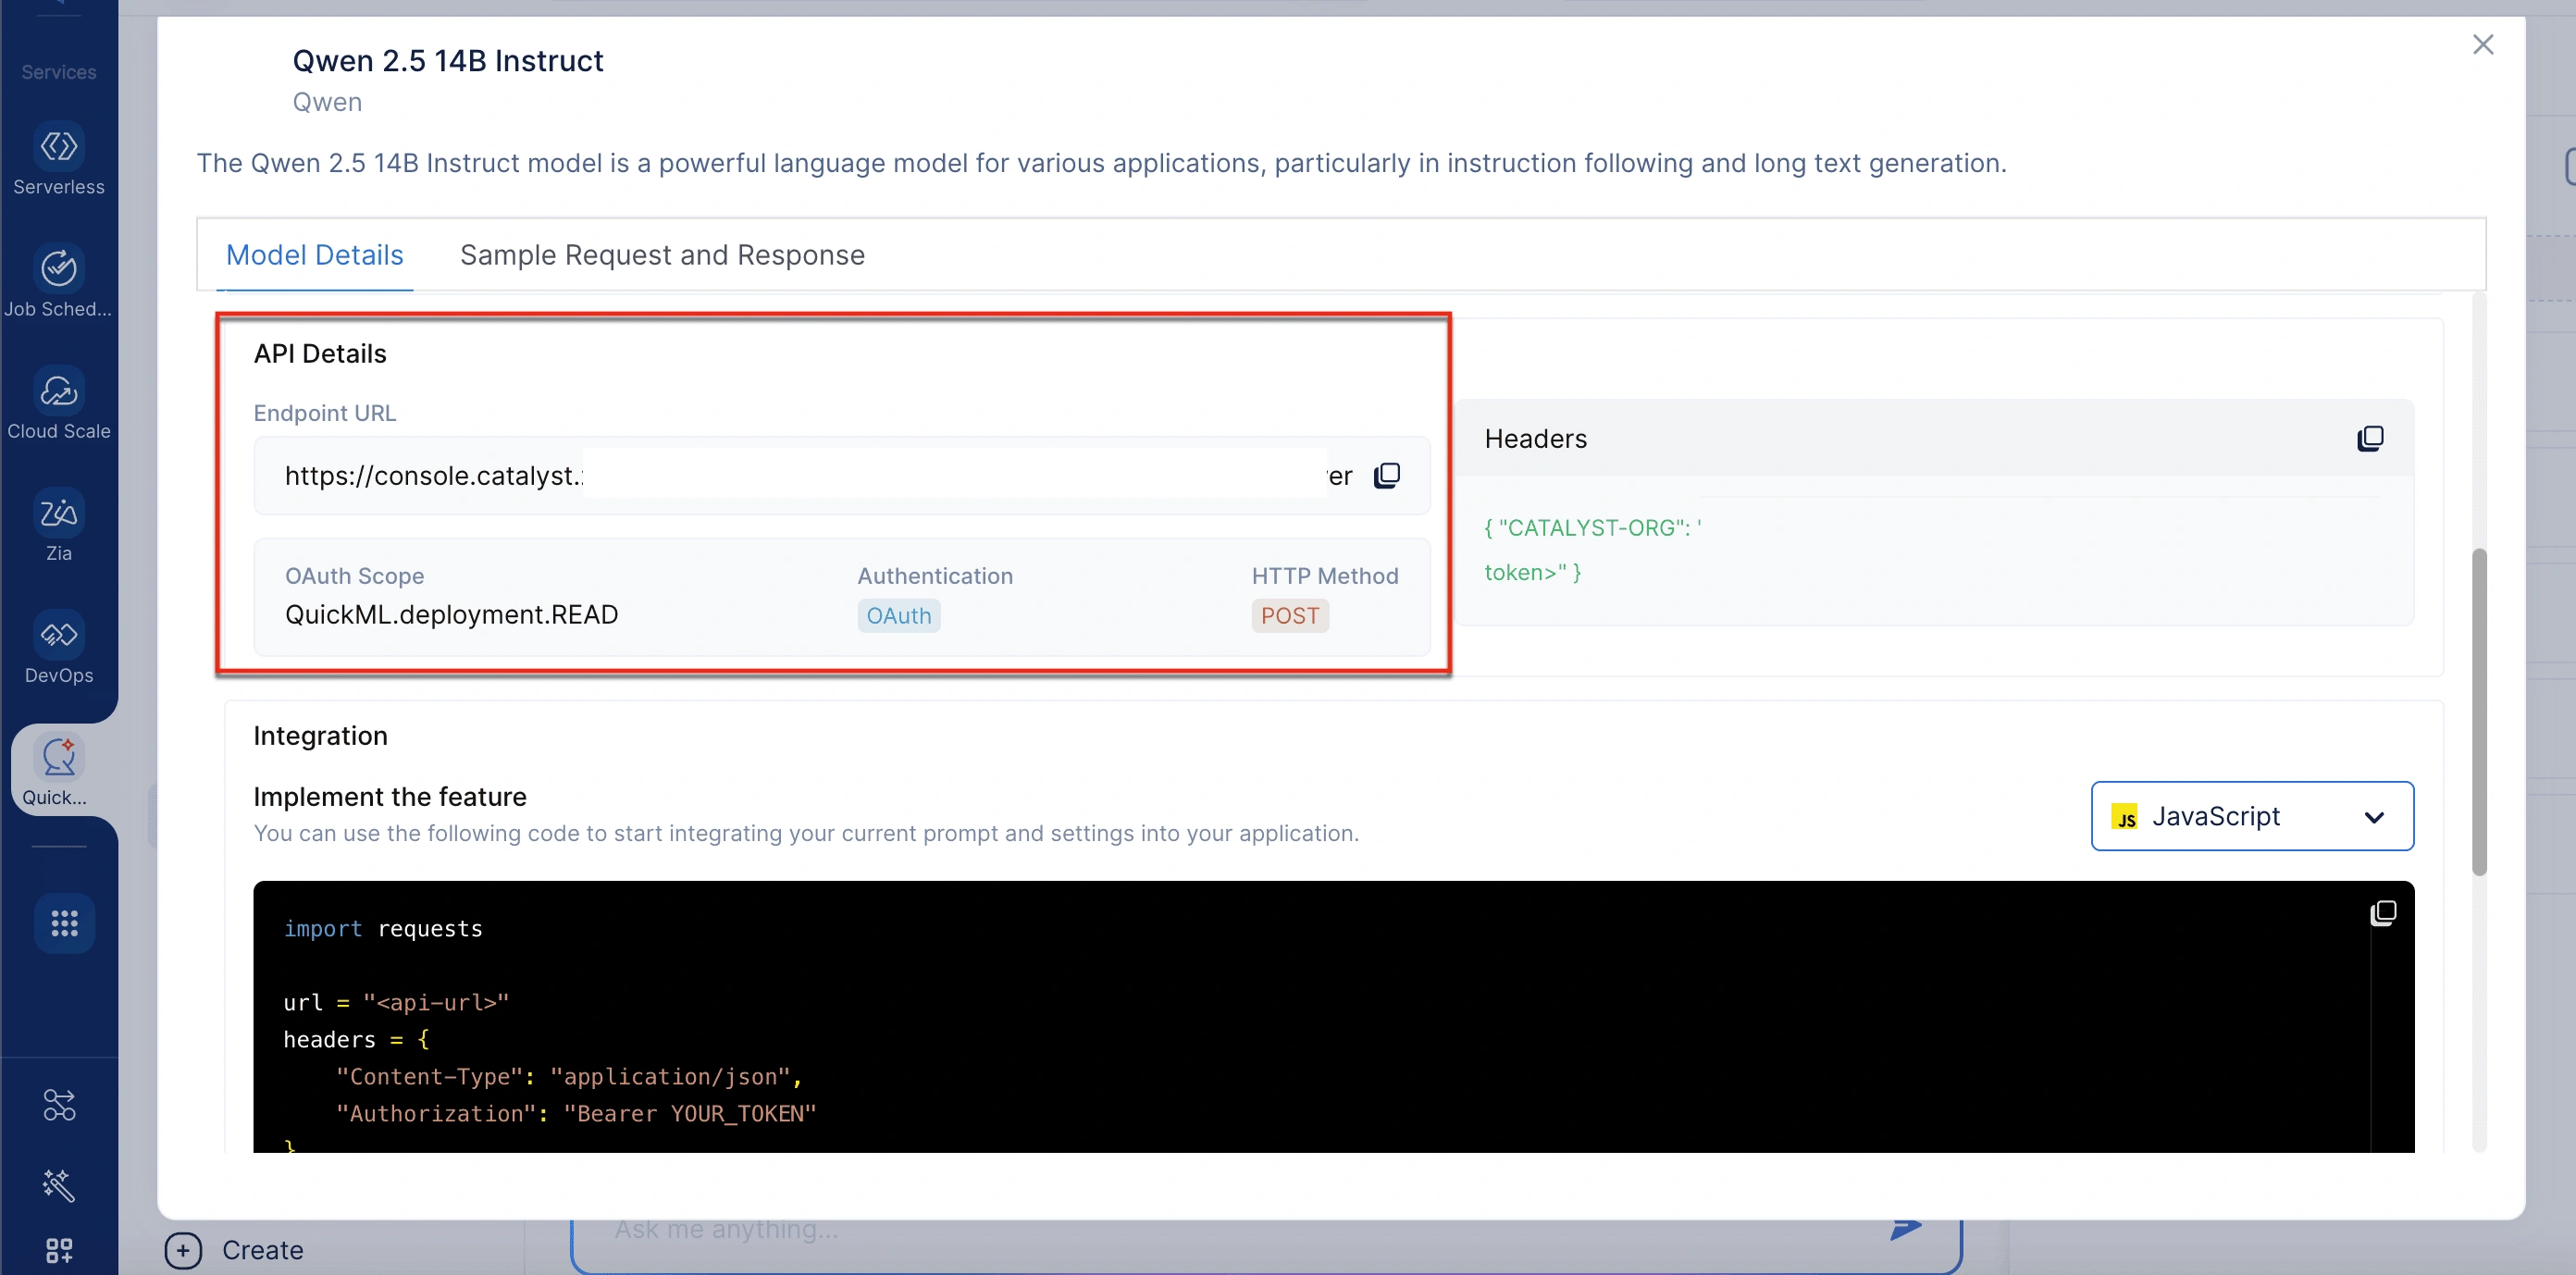Open the all-services grid icon
2576x1275 pixels.
[64, 922]
